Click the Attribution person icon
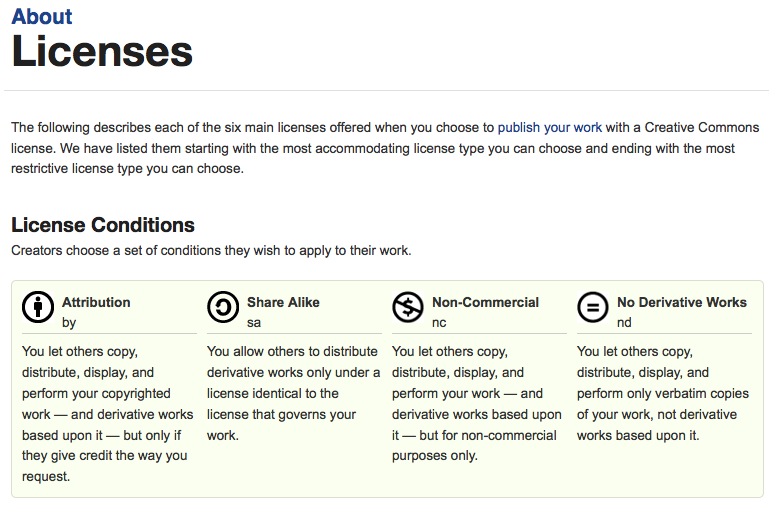Viewport: 778px width, 518px height. [38, 309]
